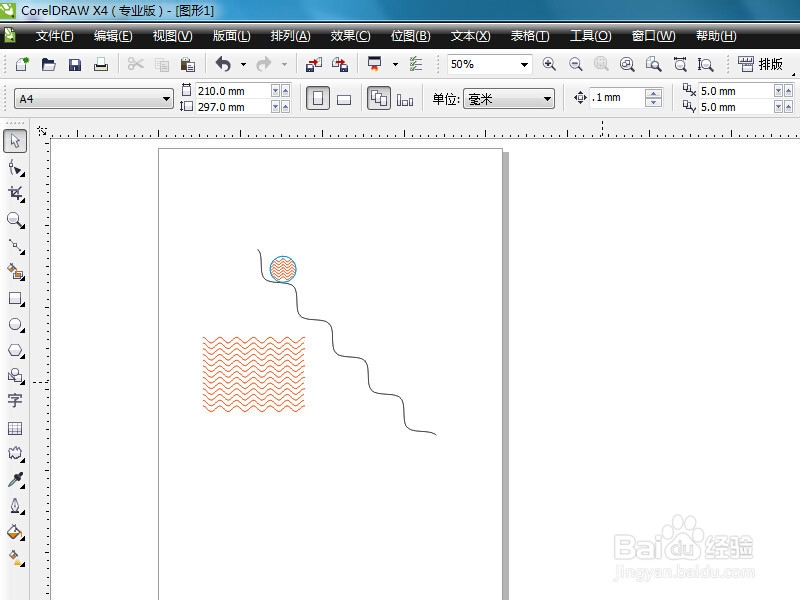The width and height of the screenshot is (800, 600).
Task: Select the Outline pen tool
Action: (x=15, y=506)
